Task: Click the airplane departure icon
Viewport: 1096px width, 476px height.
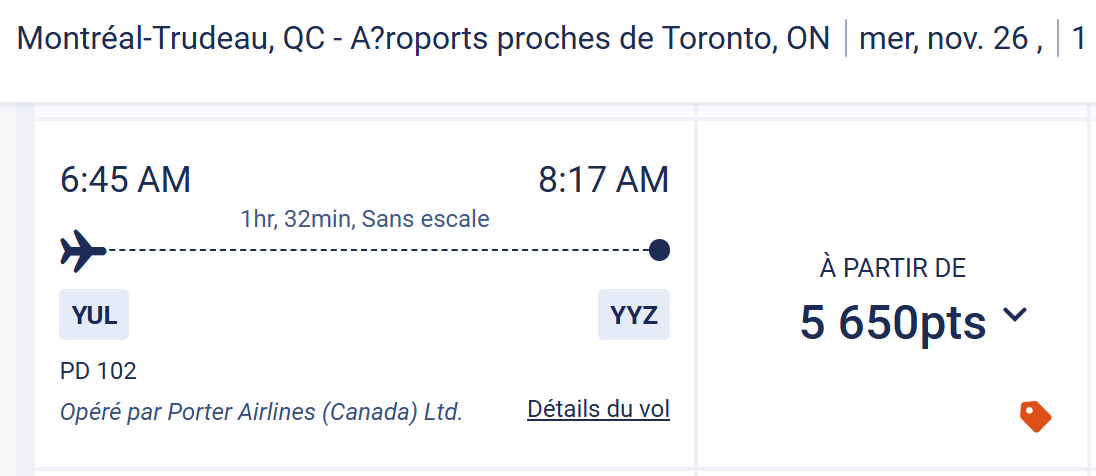Action: pyautogui.click(x=82, y=251)
